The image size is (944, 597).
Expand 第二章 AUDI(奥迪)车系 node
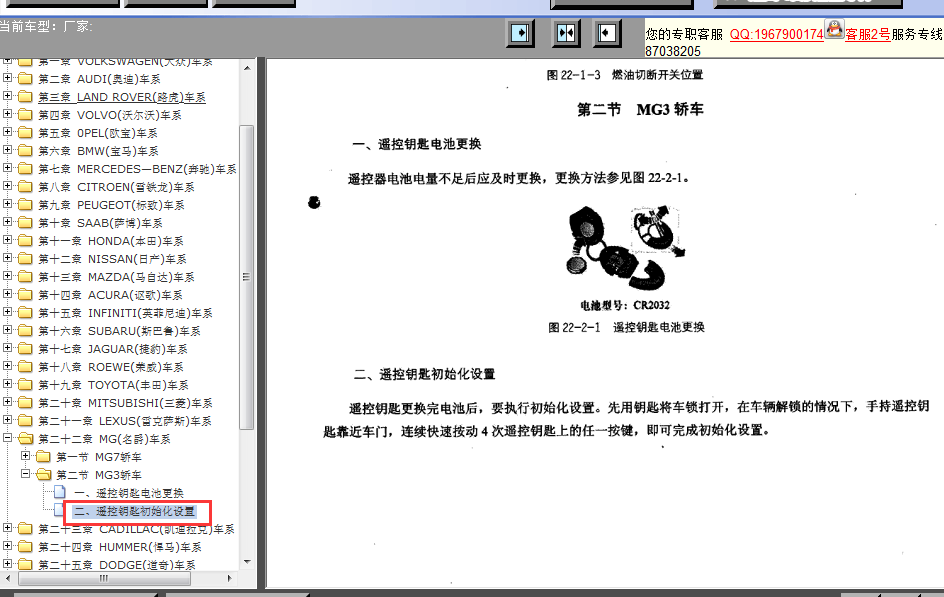[7, 78]
